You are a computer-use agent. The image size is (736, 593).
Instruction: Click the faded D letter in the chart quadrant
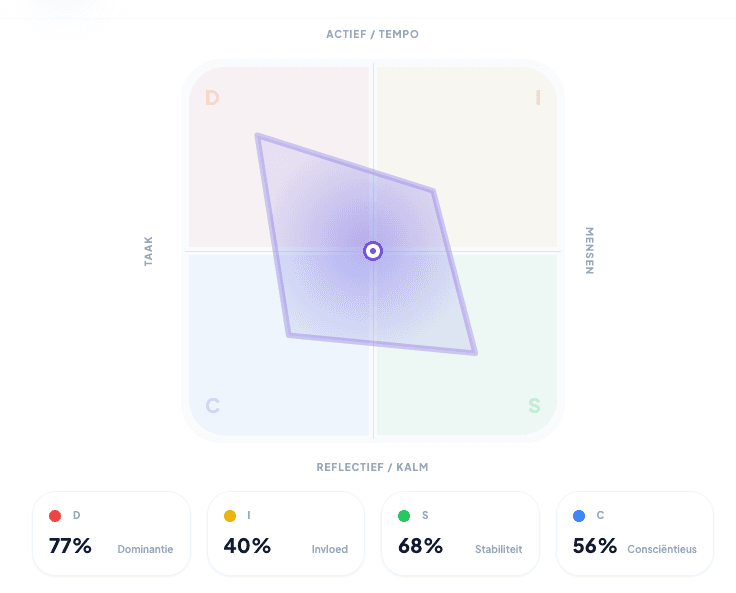point(211,98)
